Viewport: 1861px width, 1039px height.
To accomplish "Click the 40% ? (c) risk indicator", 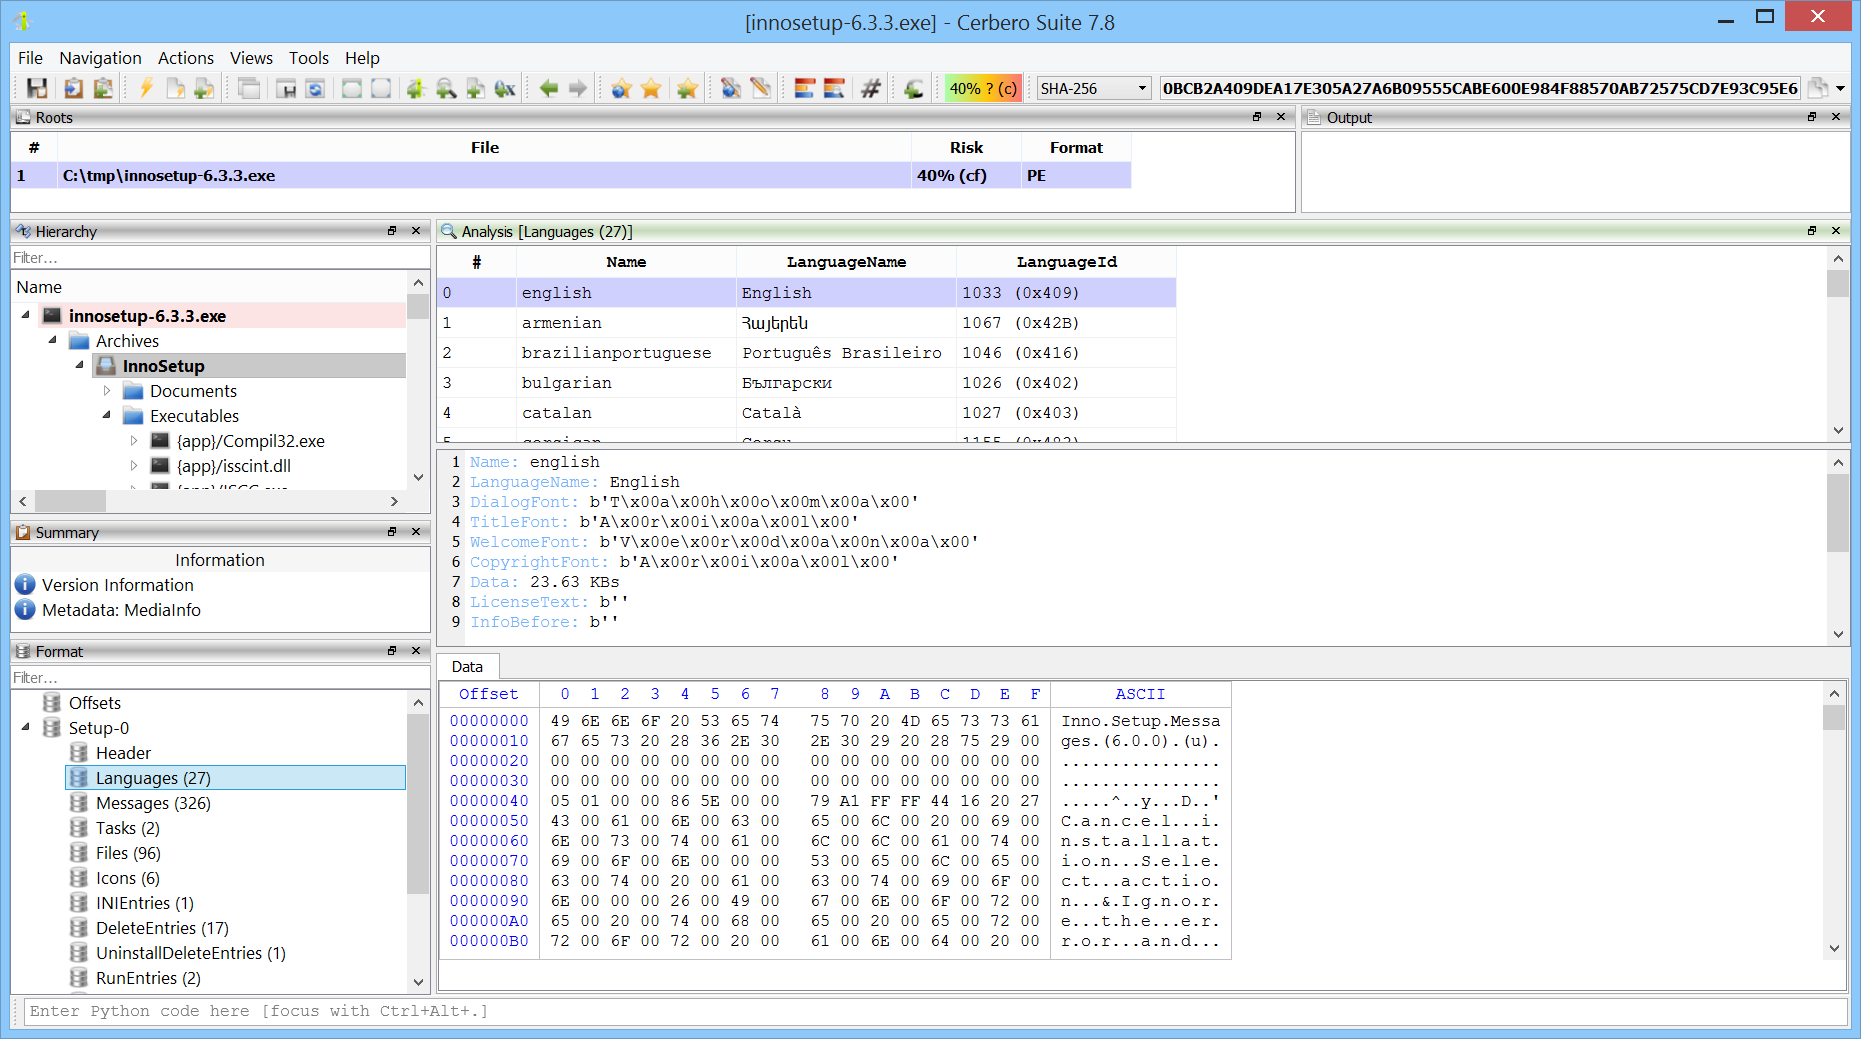I will click(983, 88).
